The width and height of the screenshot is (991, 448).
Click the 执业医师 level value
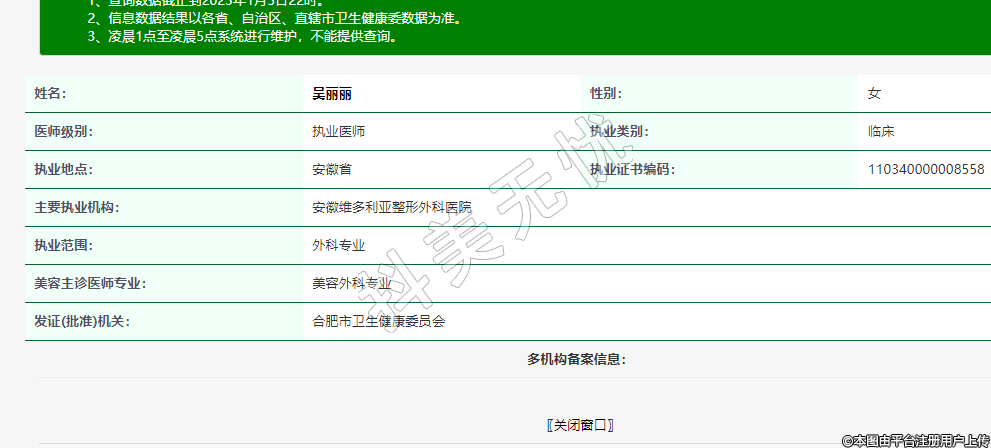click(x=338, y=131)
